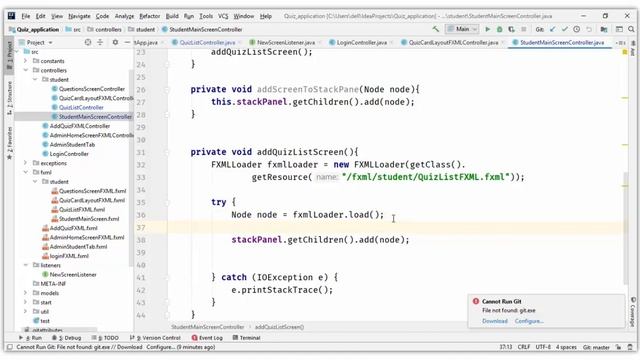Click the UTF-8 encoding widget
The width and height of the screenshot is (640, 360).
543,347
